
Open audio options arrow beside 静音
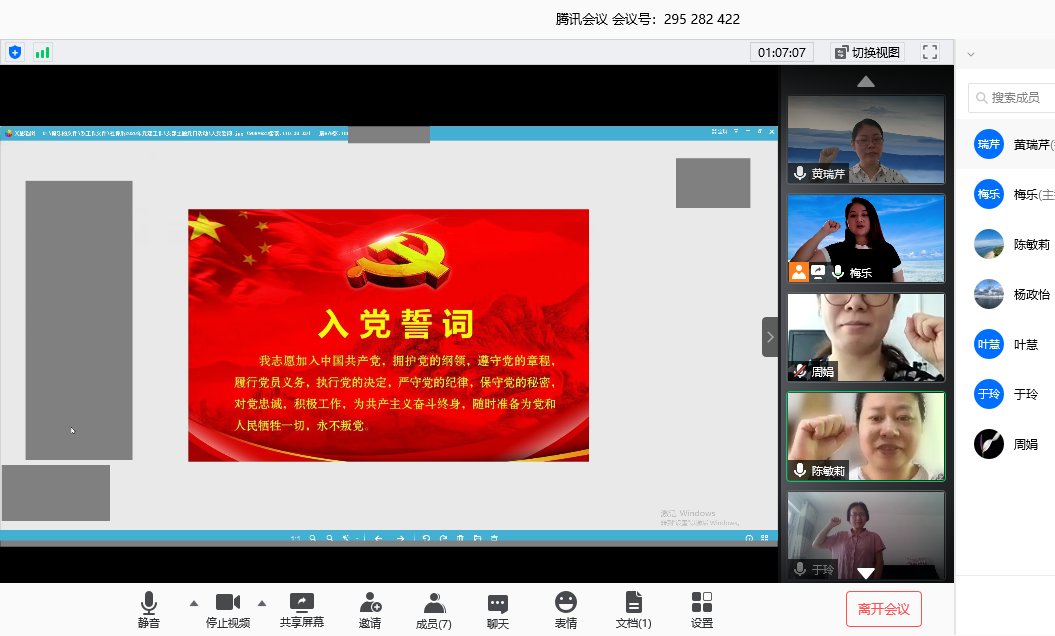(194, 603)
